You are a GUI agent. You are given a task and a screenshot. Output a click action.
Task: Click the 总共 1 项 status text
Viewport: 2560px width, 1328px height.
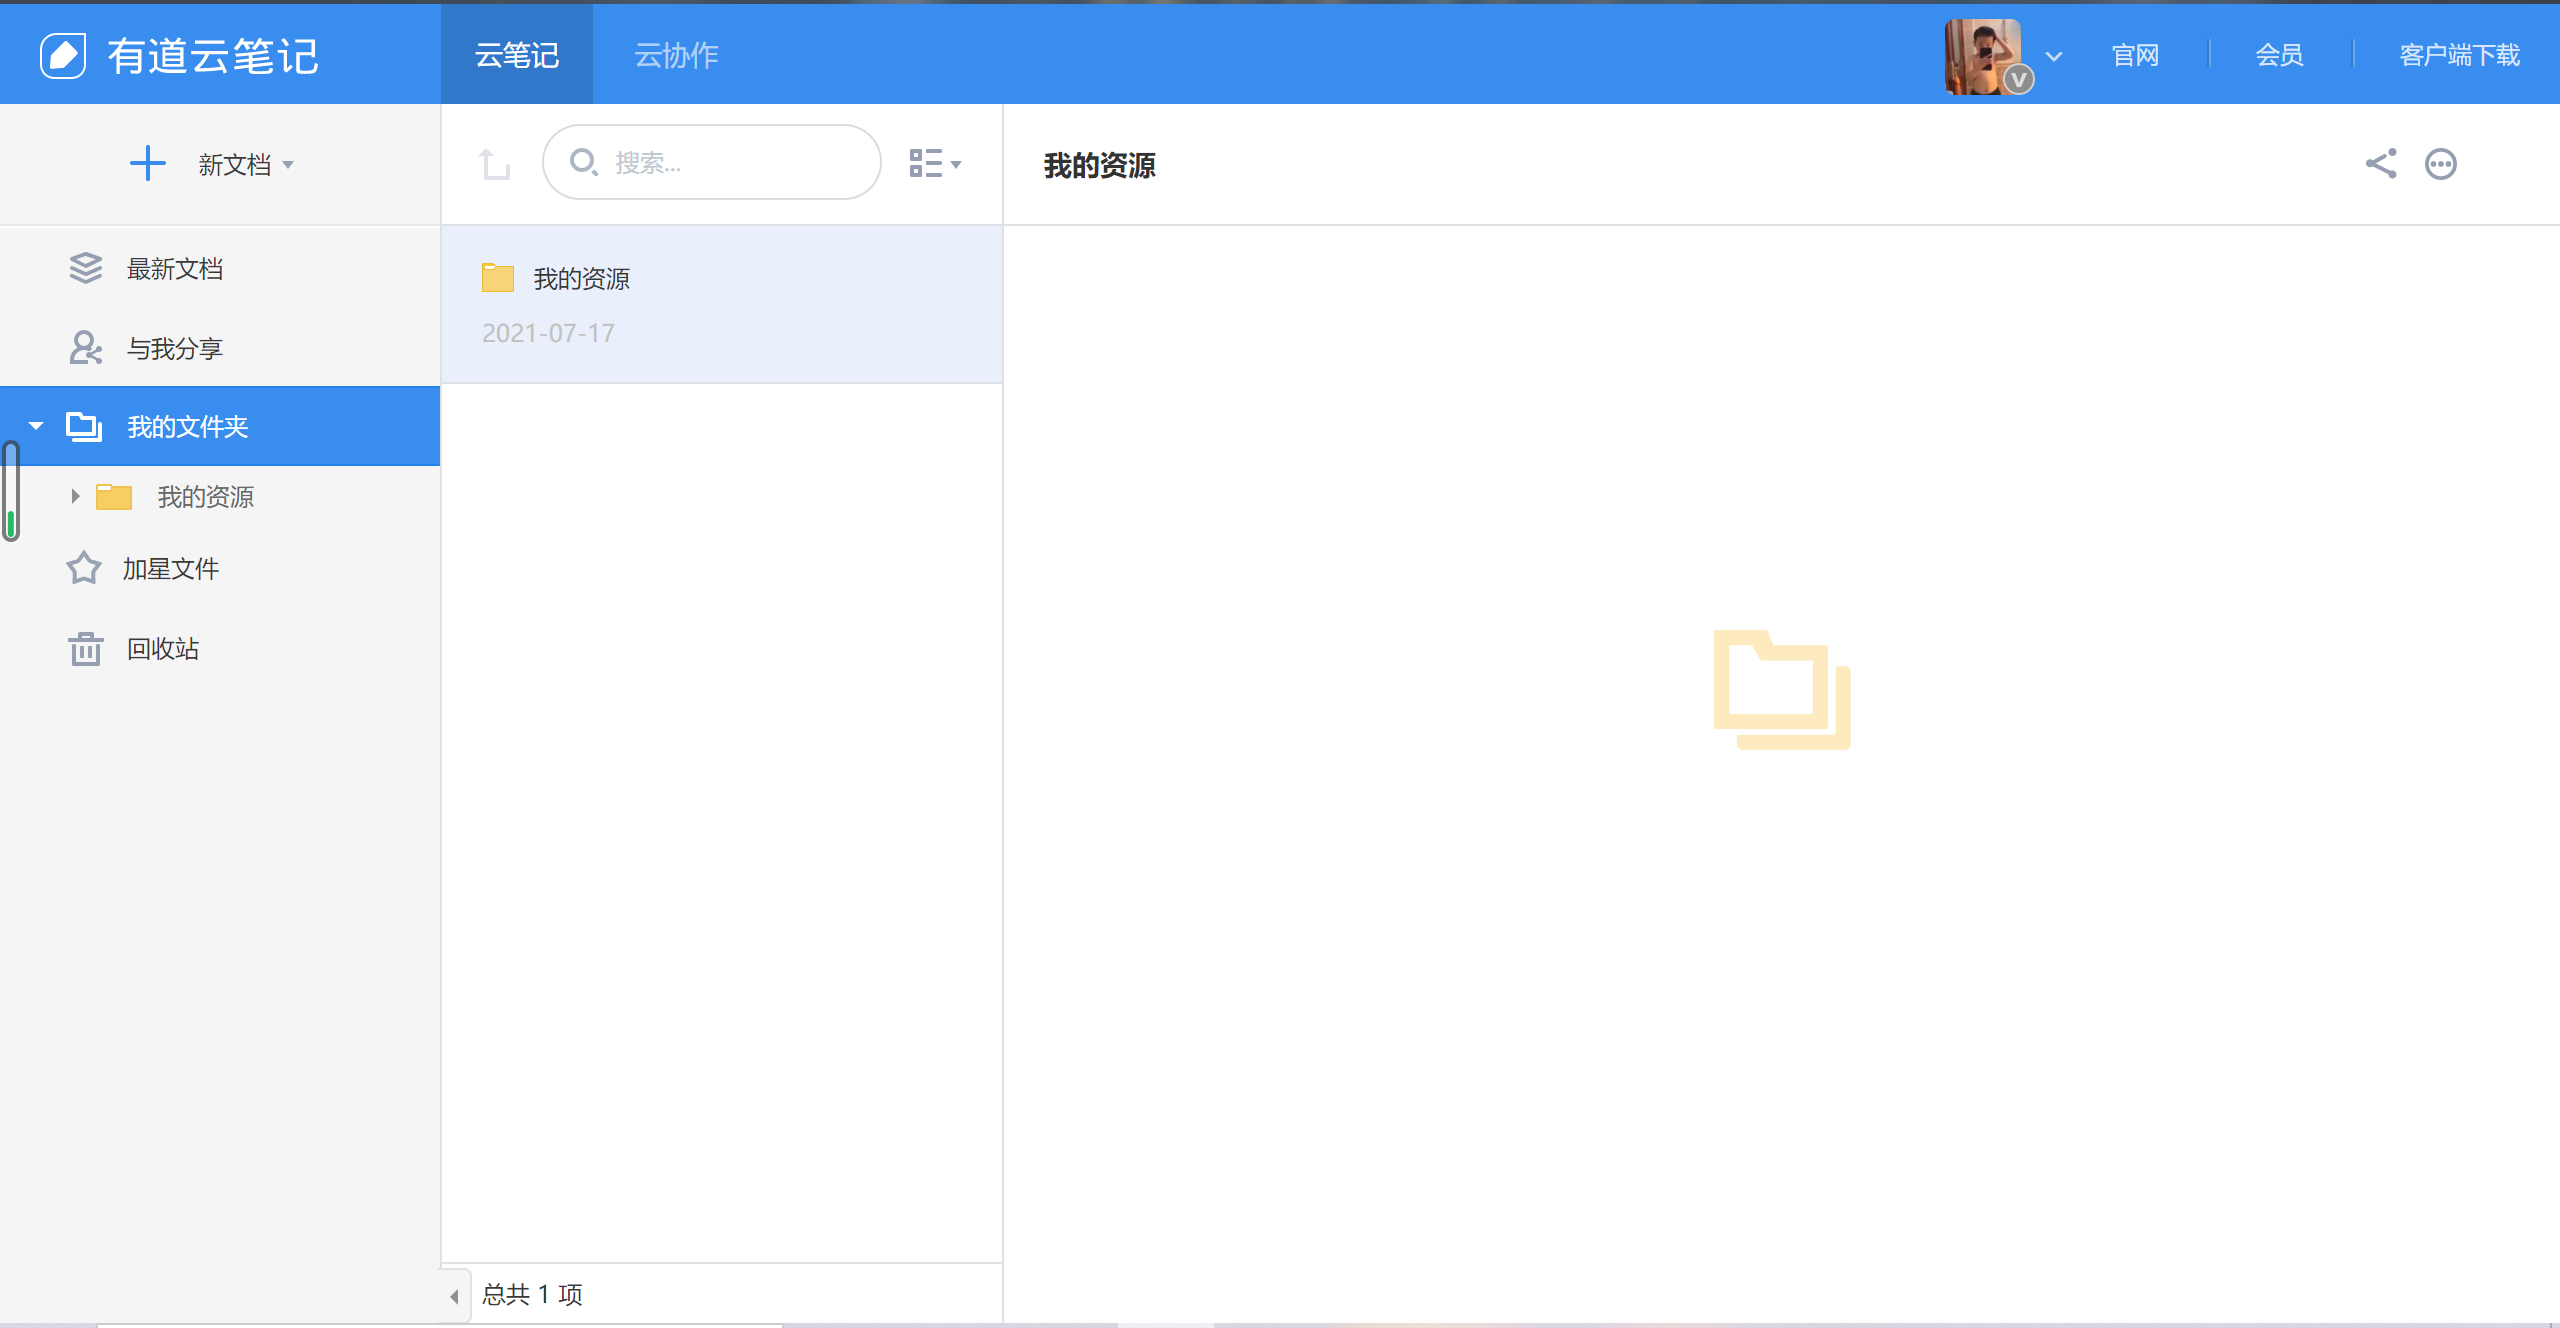[532, 1295]
